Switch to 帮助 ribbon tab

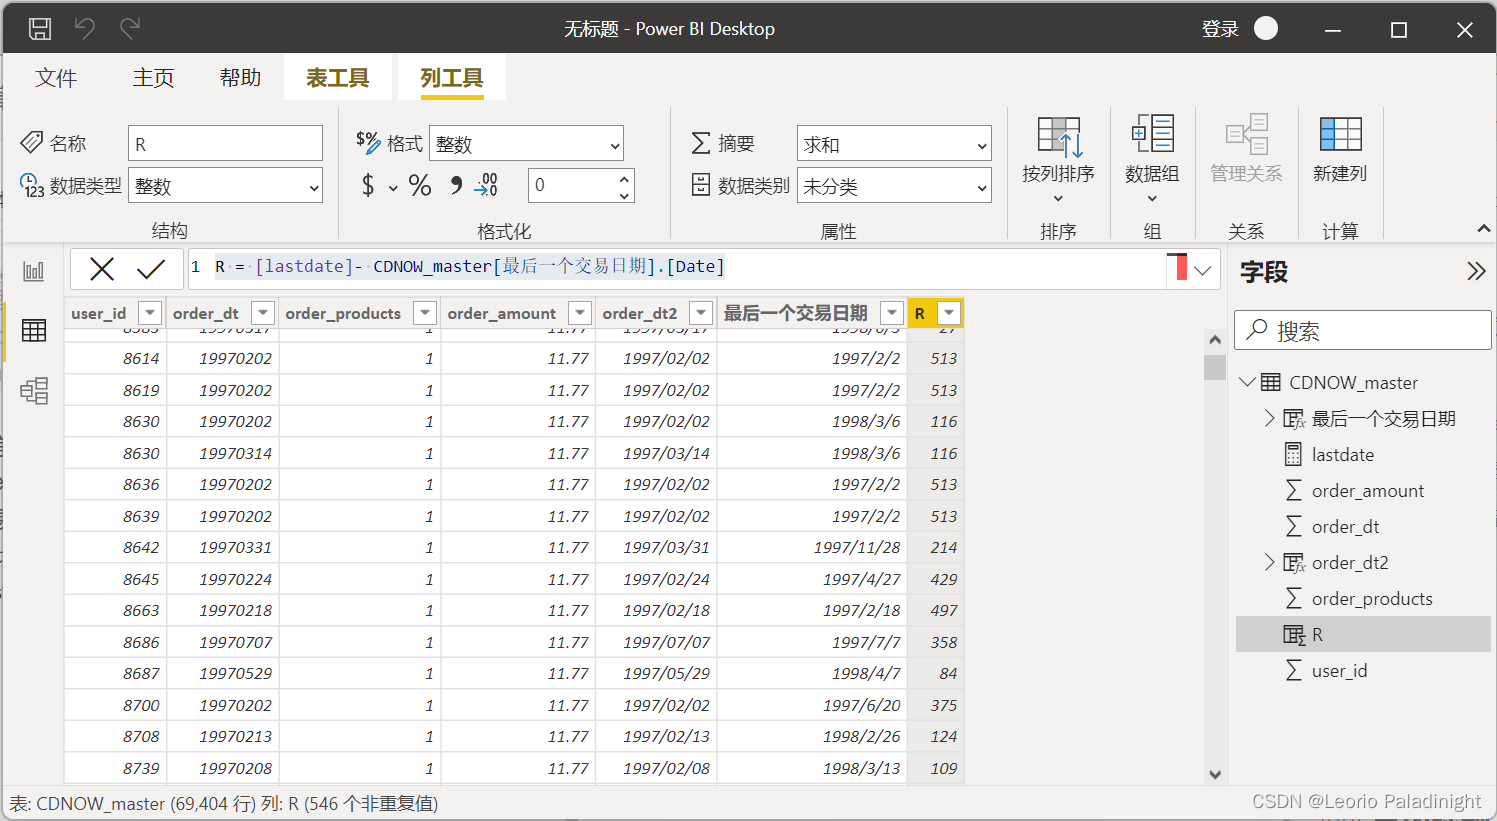tap(240, 78)
